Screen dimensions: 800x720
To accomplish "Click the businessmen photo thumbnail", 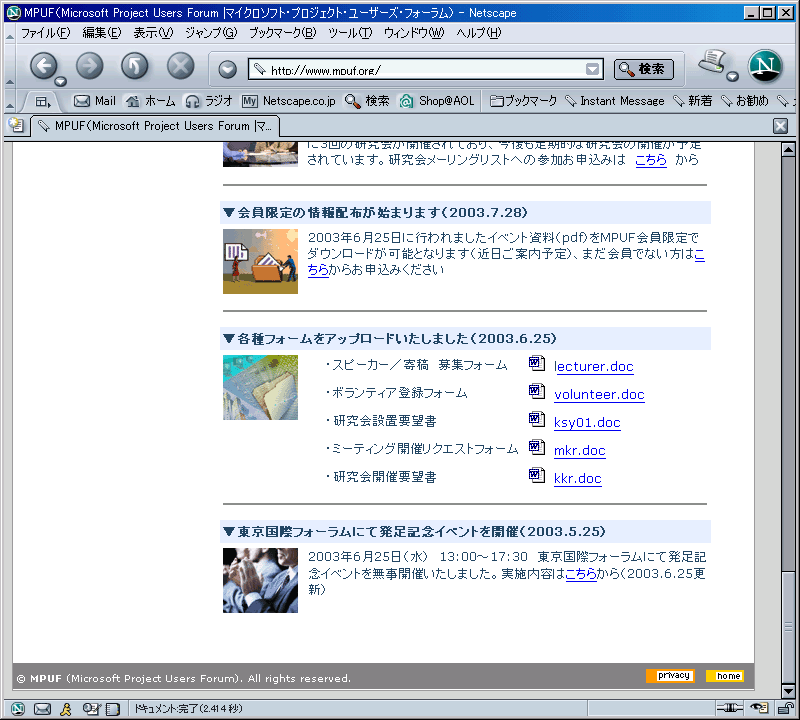I will click(x=260, y=580).
